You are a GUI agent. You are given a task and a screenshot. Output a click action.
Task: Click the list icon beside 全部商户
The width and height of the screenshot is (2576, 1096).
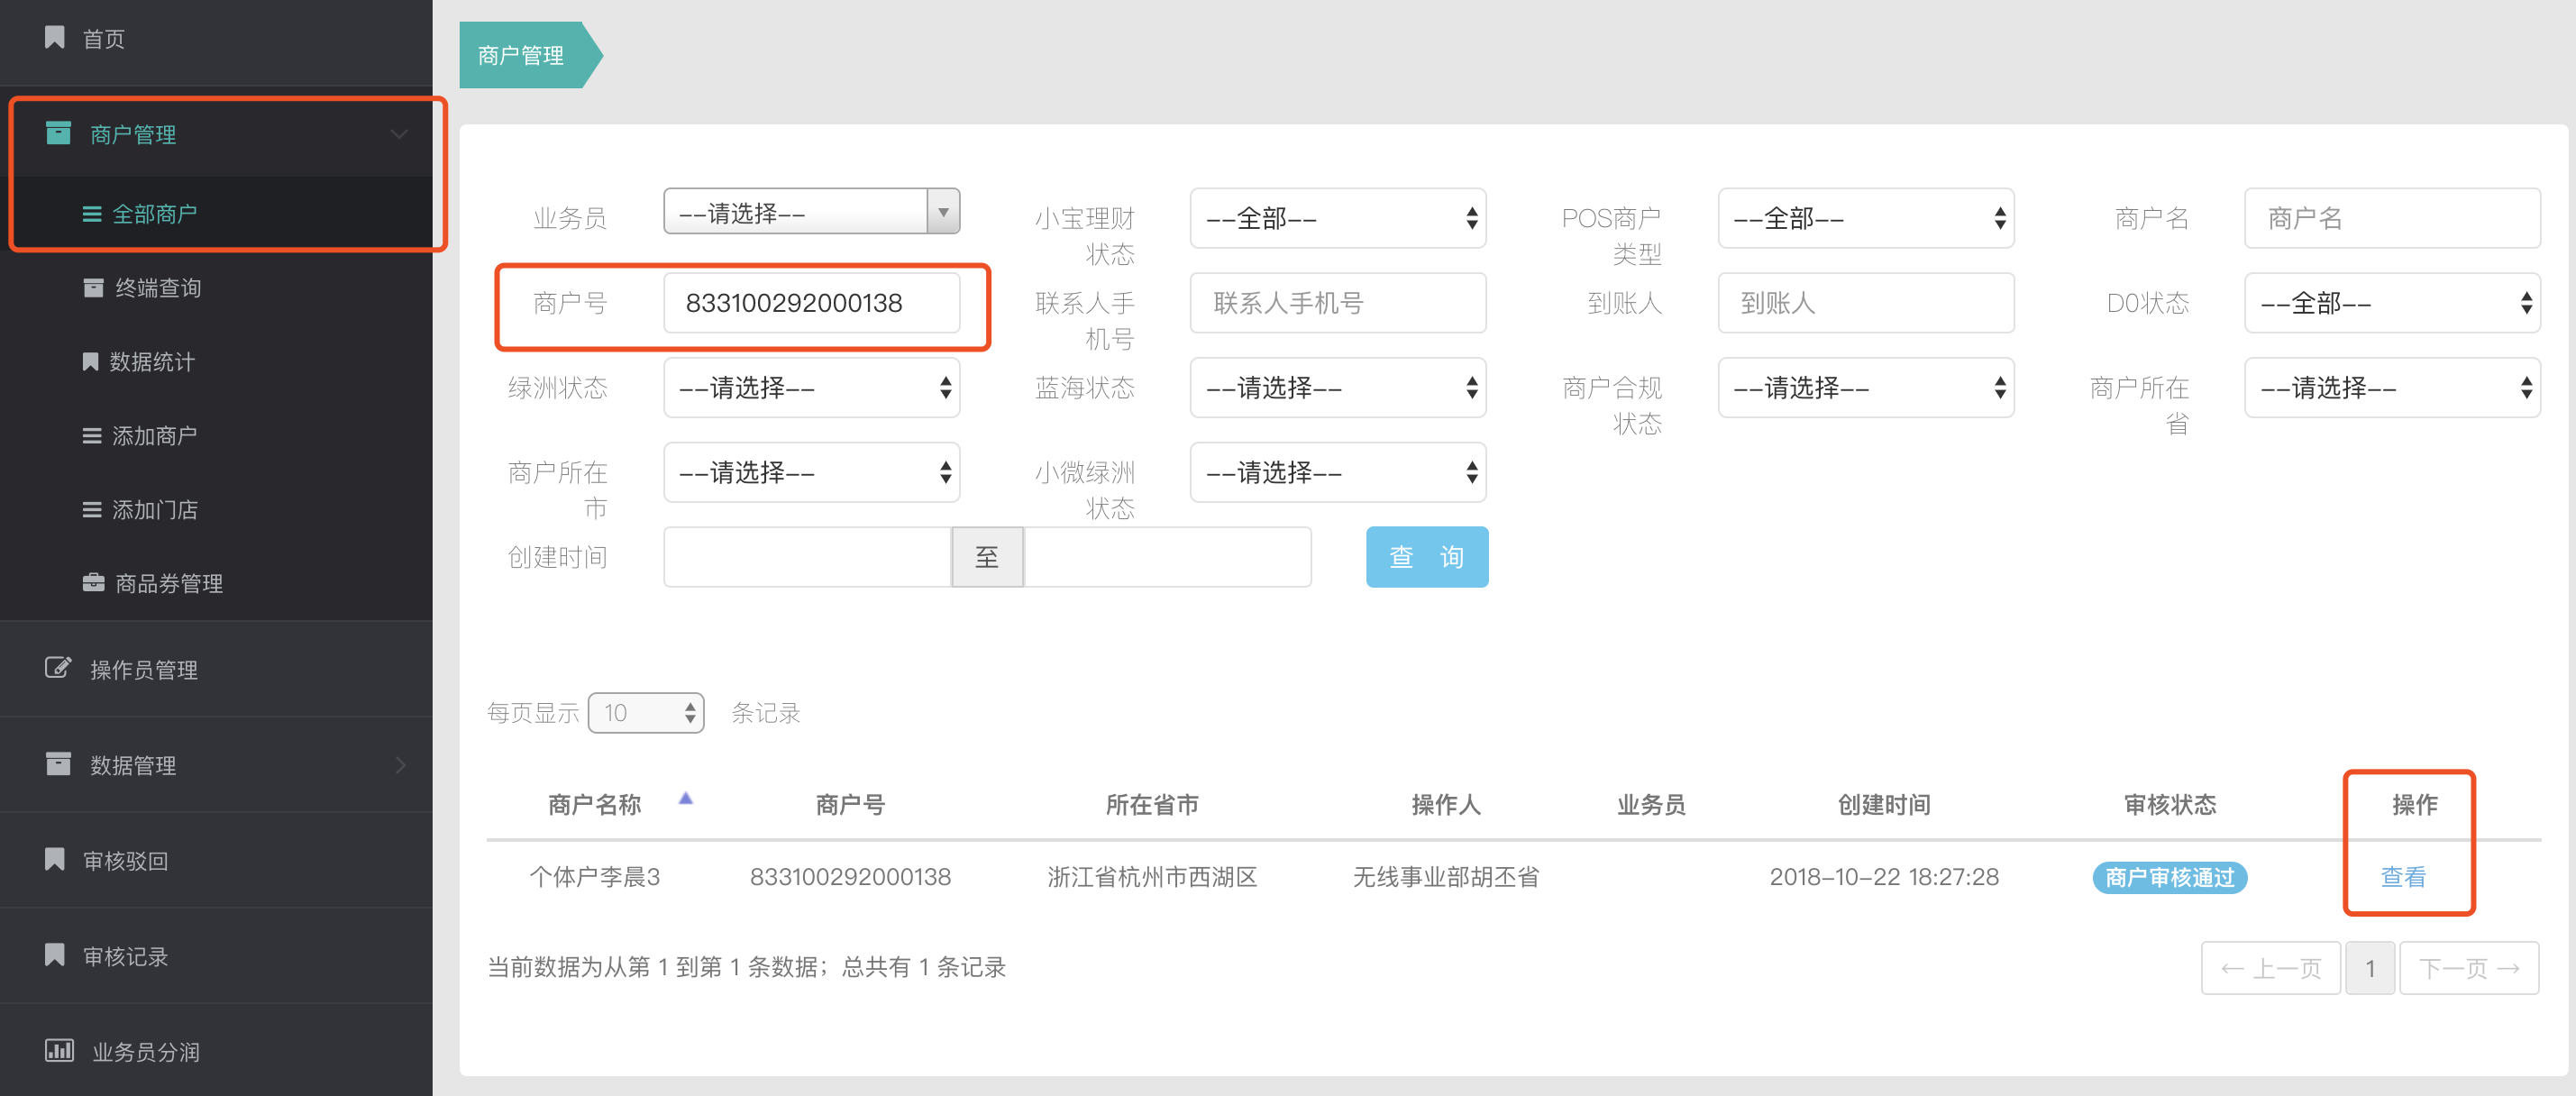point(92,214)
